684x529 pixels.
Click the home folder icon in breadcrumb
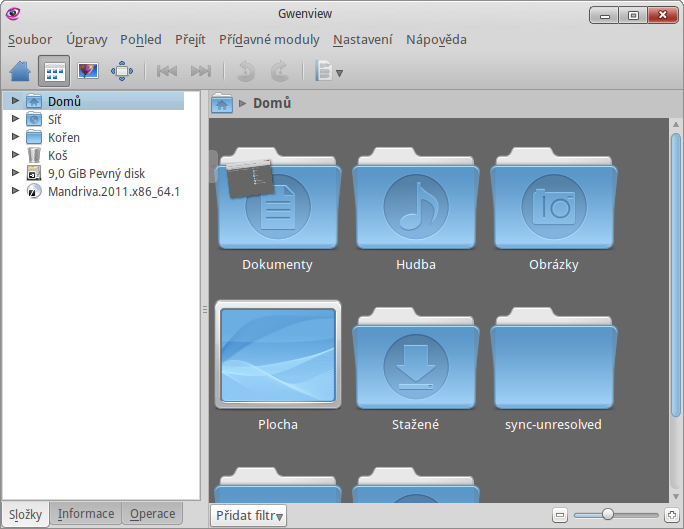click(x=222, y=103)
